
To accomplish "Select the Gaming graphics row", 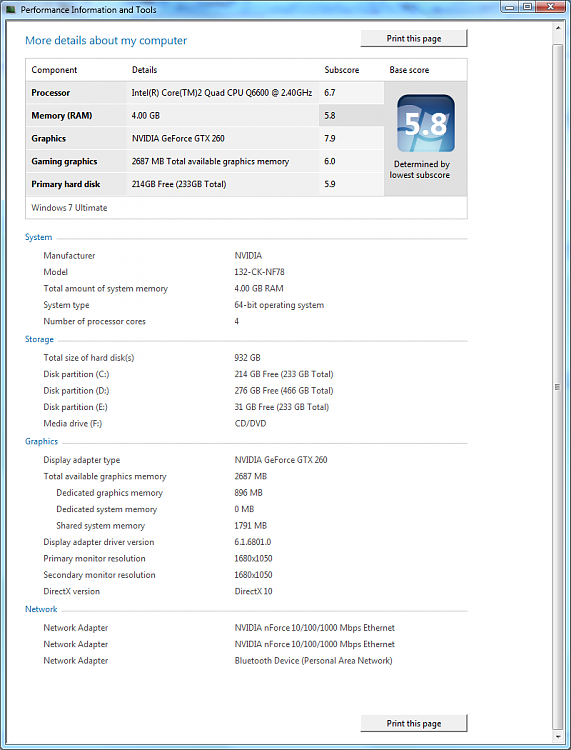I will [205, 162].
